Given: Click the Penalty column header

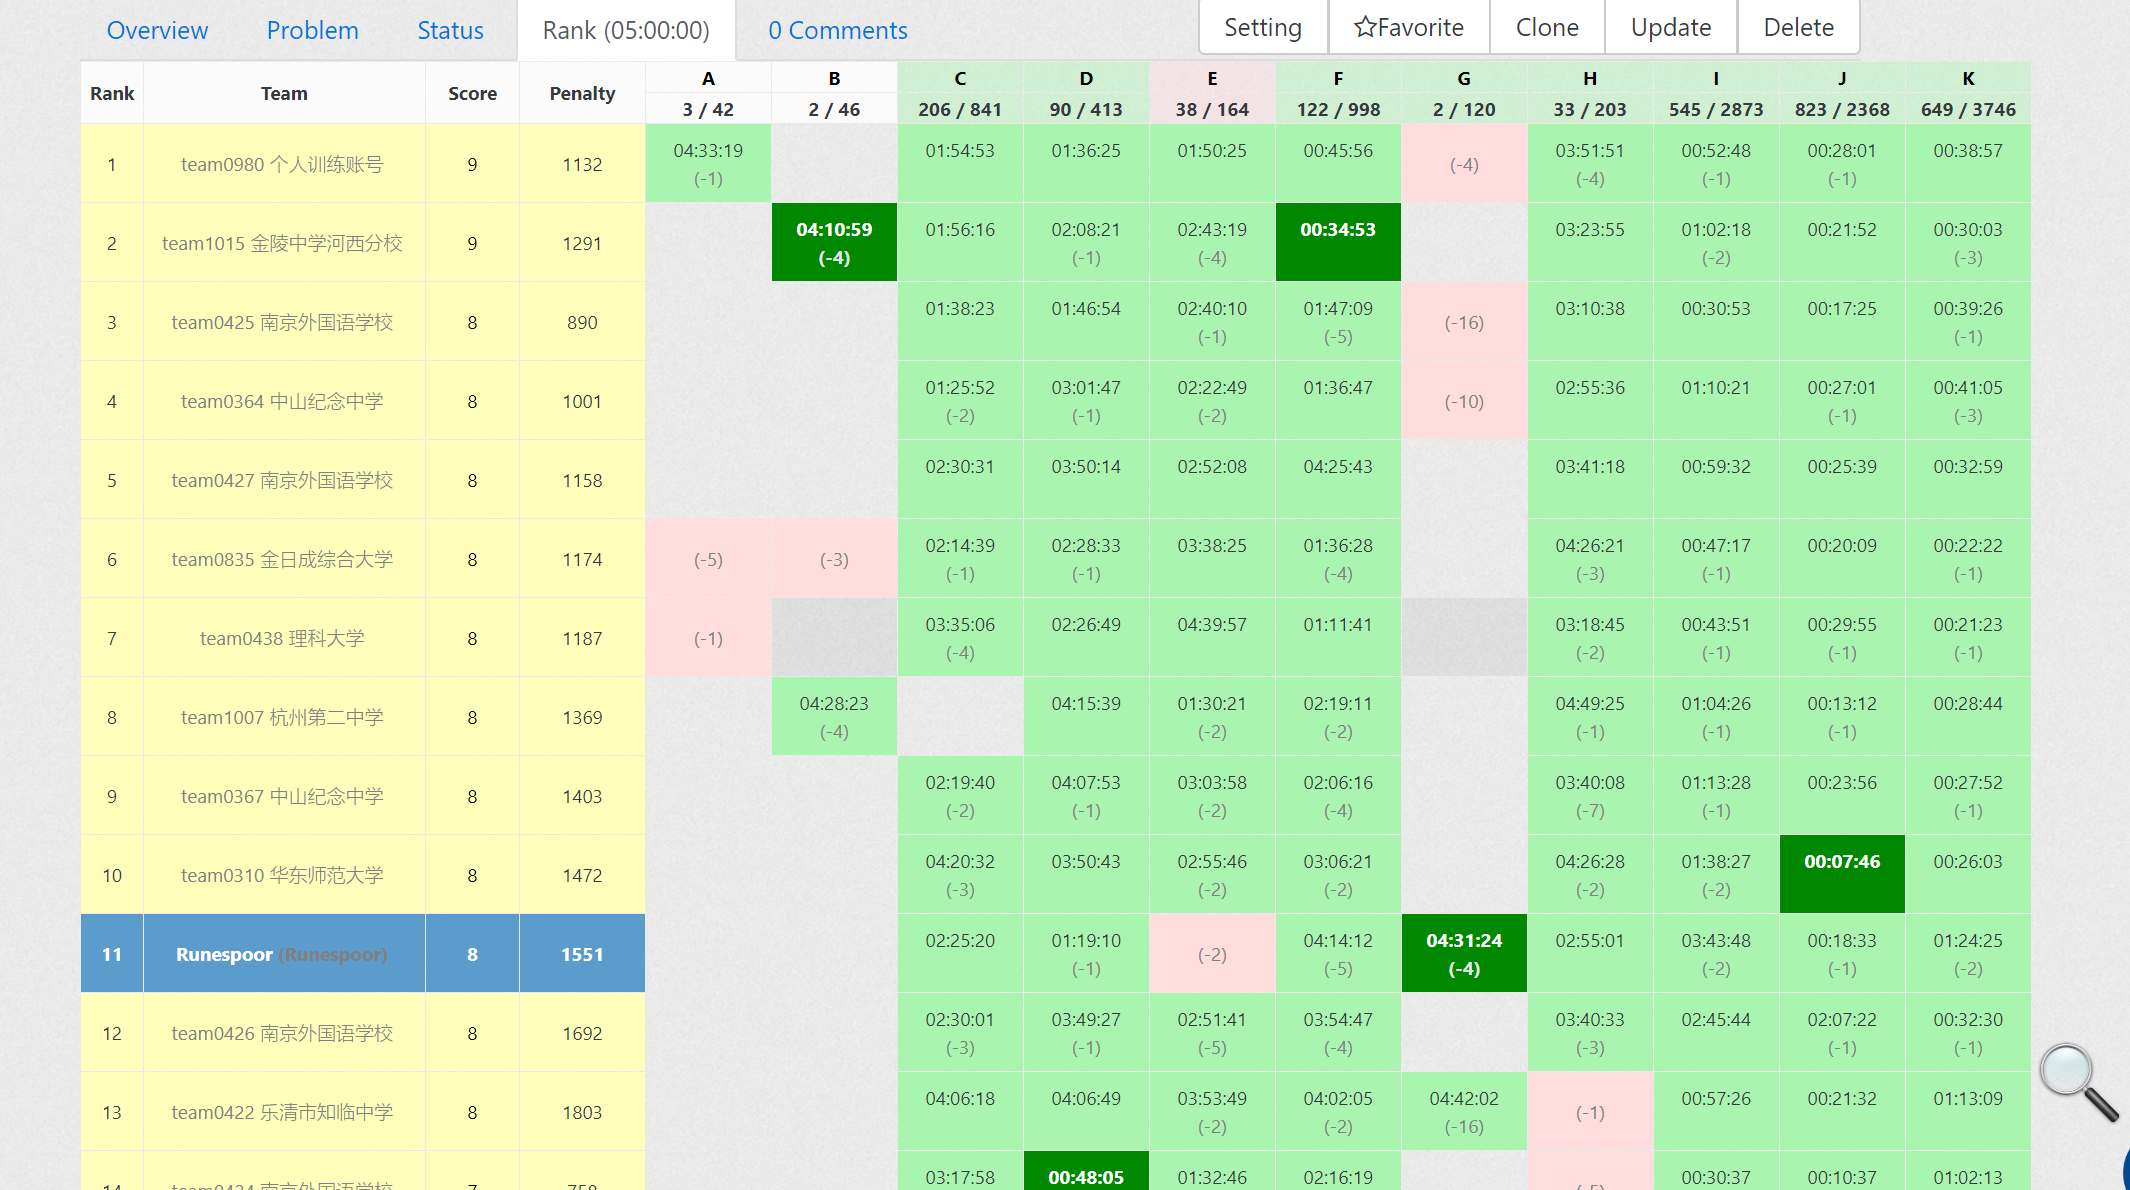Looking at the screenshot, I should coord(582,93).
